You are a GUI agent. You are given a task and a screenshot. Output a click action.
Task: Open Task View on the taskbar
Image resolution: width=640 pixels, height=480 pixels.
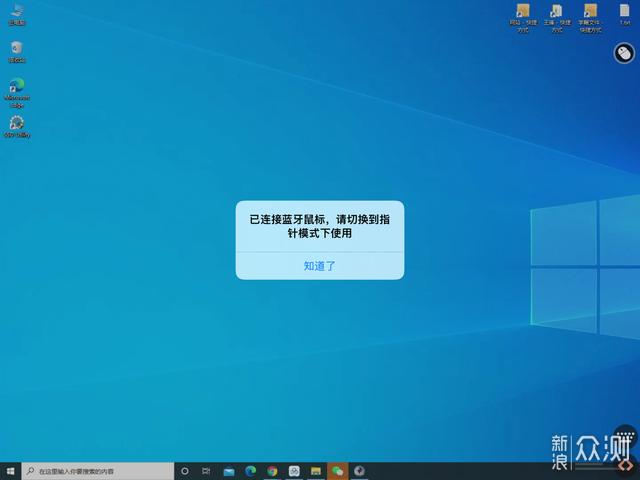pyautogui.click(x=206, y=471)
